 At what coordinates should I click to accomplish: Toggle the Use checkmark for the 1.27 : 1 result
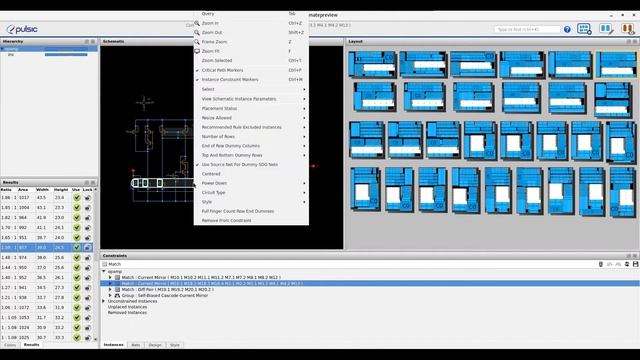click(76, 287)
